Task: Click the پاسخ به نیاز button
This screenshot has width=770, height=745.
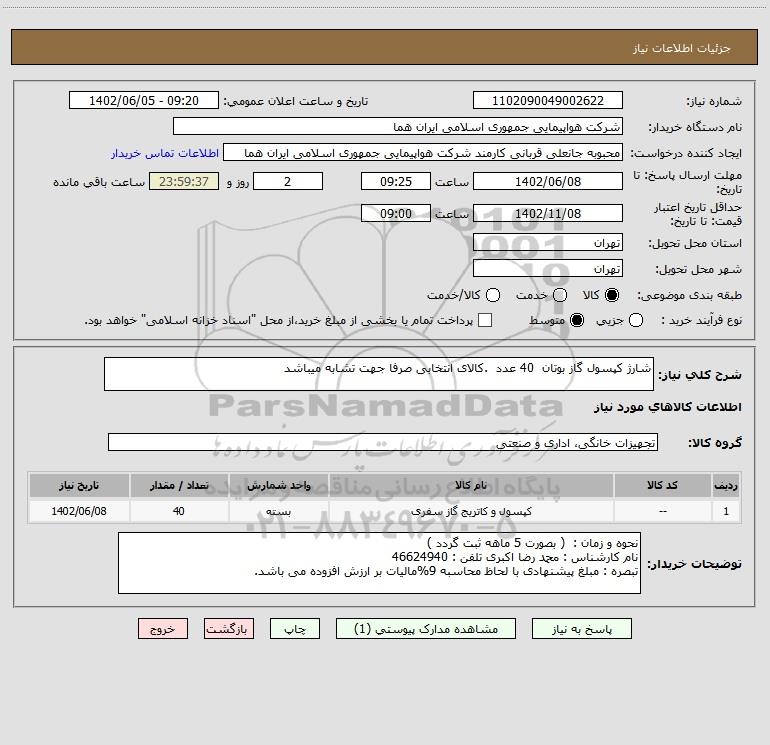Action: (x=582, y=629)
